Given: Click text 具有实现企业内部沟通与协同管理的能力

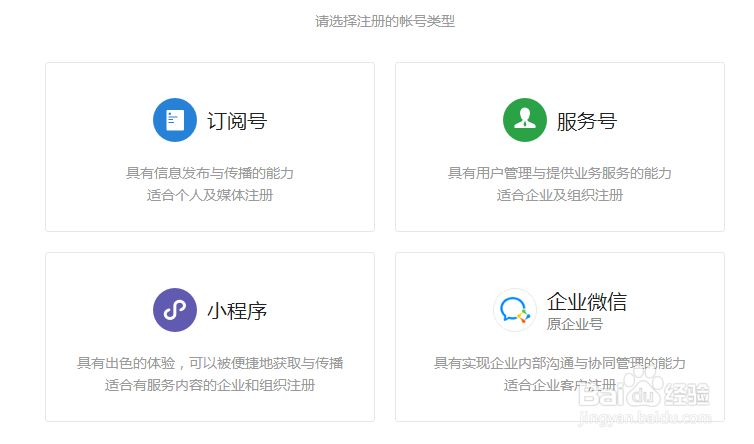Looking at the screenshot, I should [560, 363].
